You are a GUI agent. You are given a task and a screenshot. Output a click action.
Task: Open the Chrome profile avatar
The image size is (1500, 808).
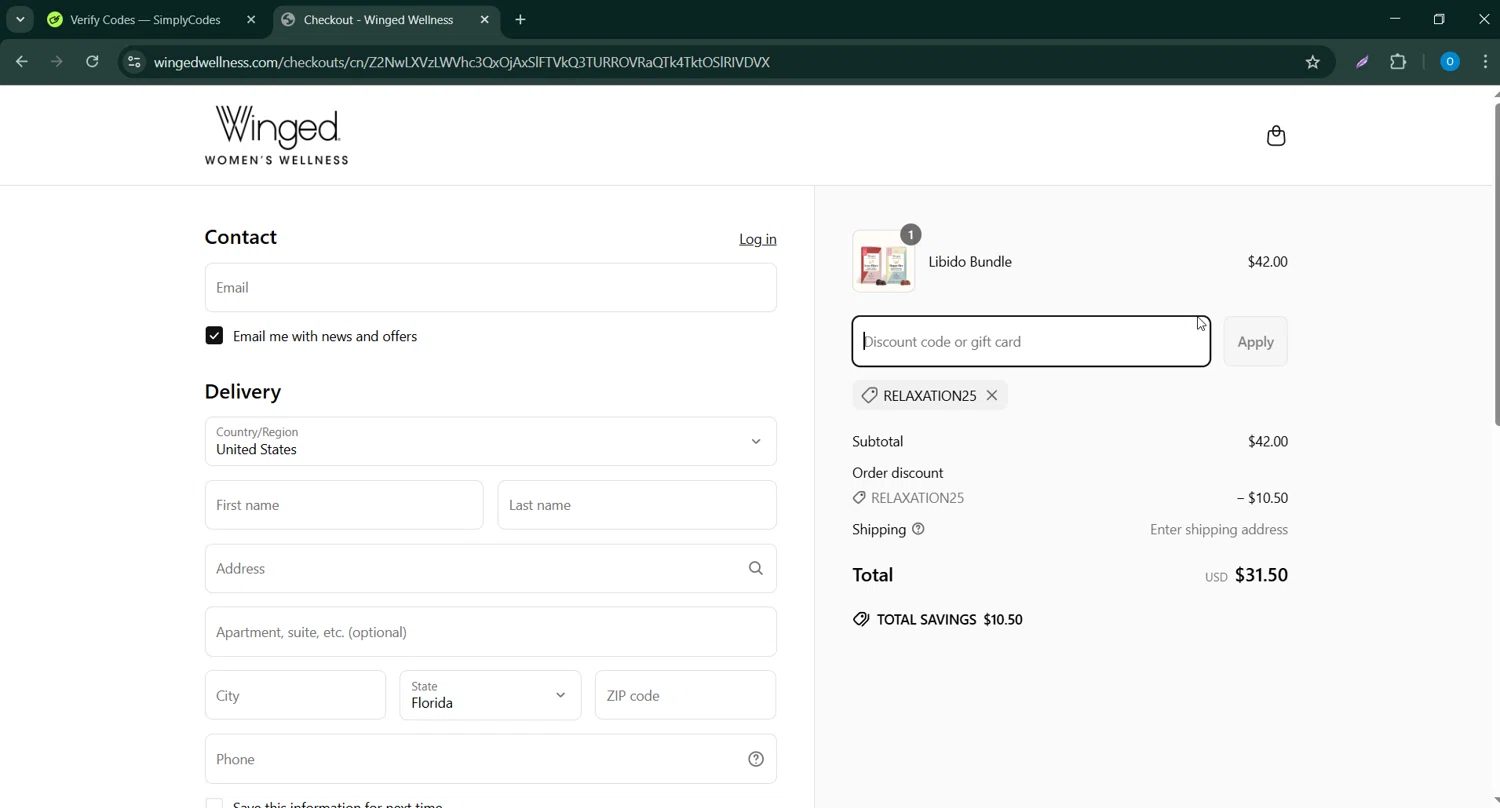pos(1449,62)
